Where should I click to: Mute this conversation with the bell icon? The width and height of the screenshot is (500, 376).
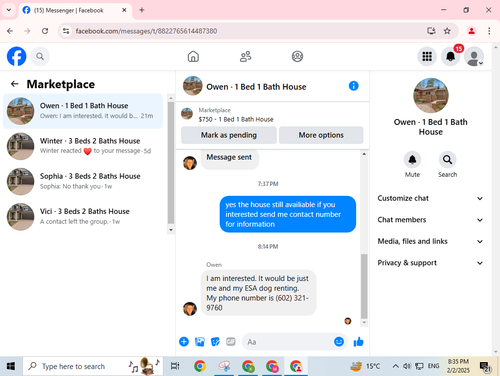[x=412, y=160]
